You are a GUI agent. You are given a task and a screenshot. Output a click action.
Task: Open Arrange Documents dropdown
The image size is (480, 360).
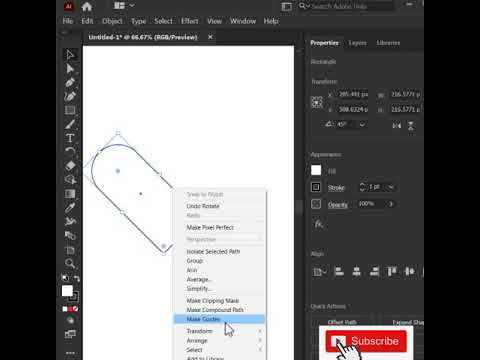coord(124,6)
